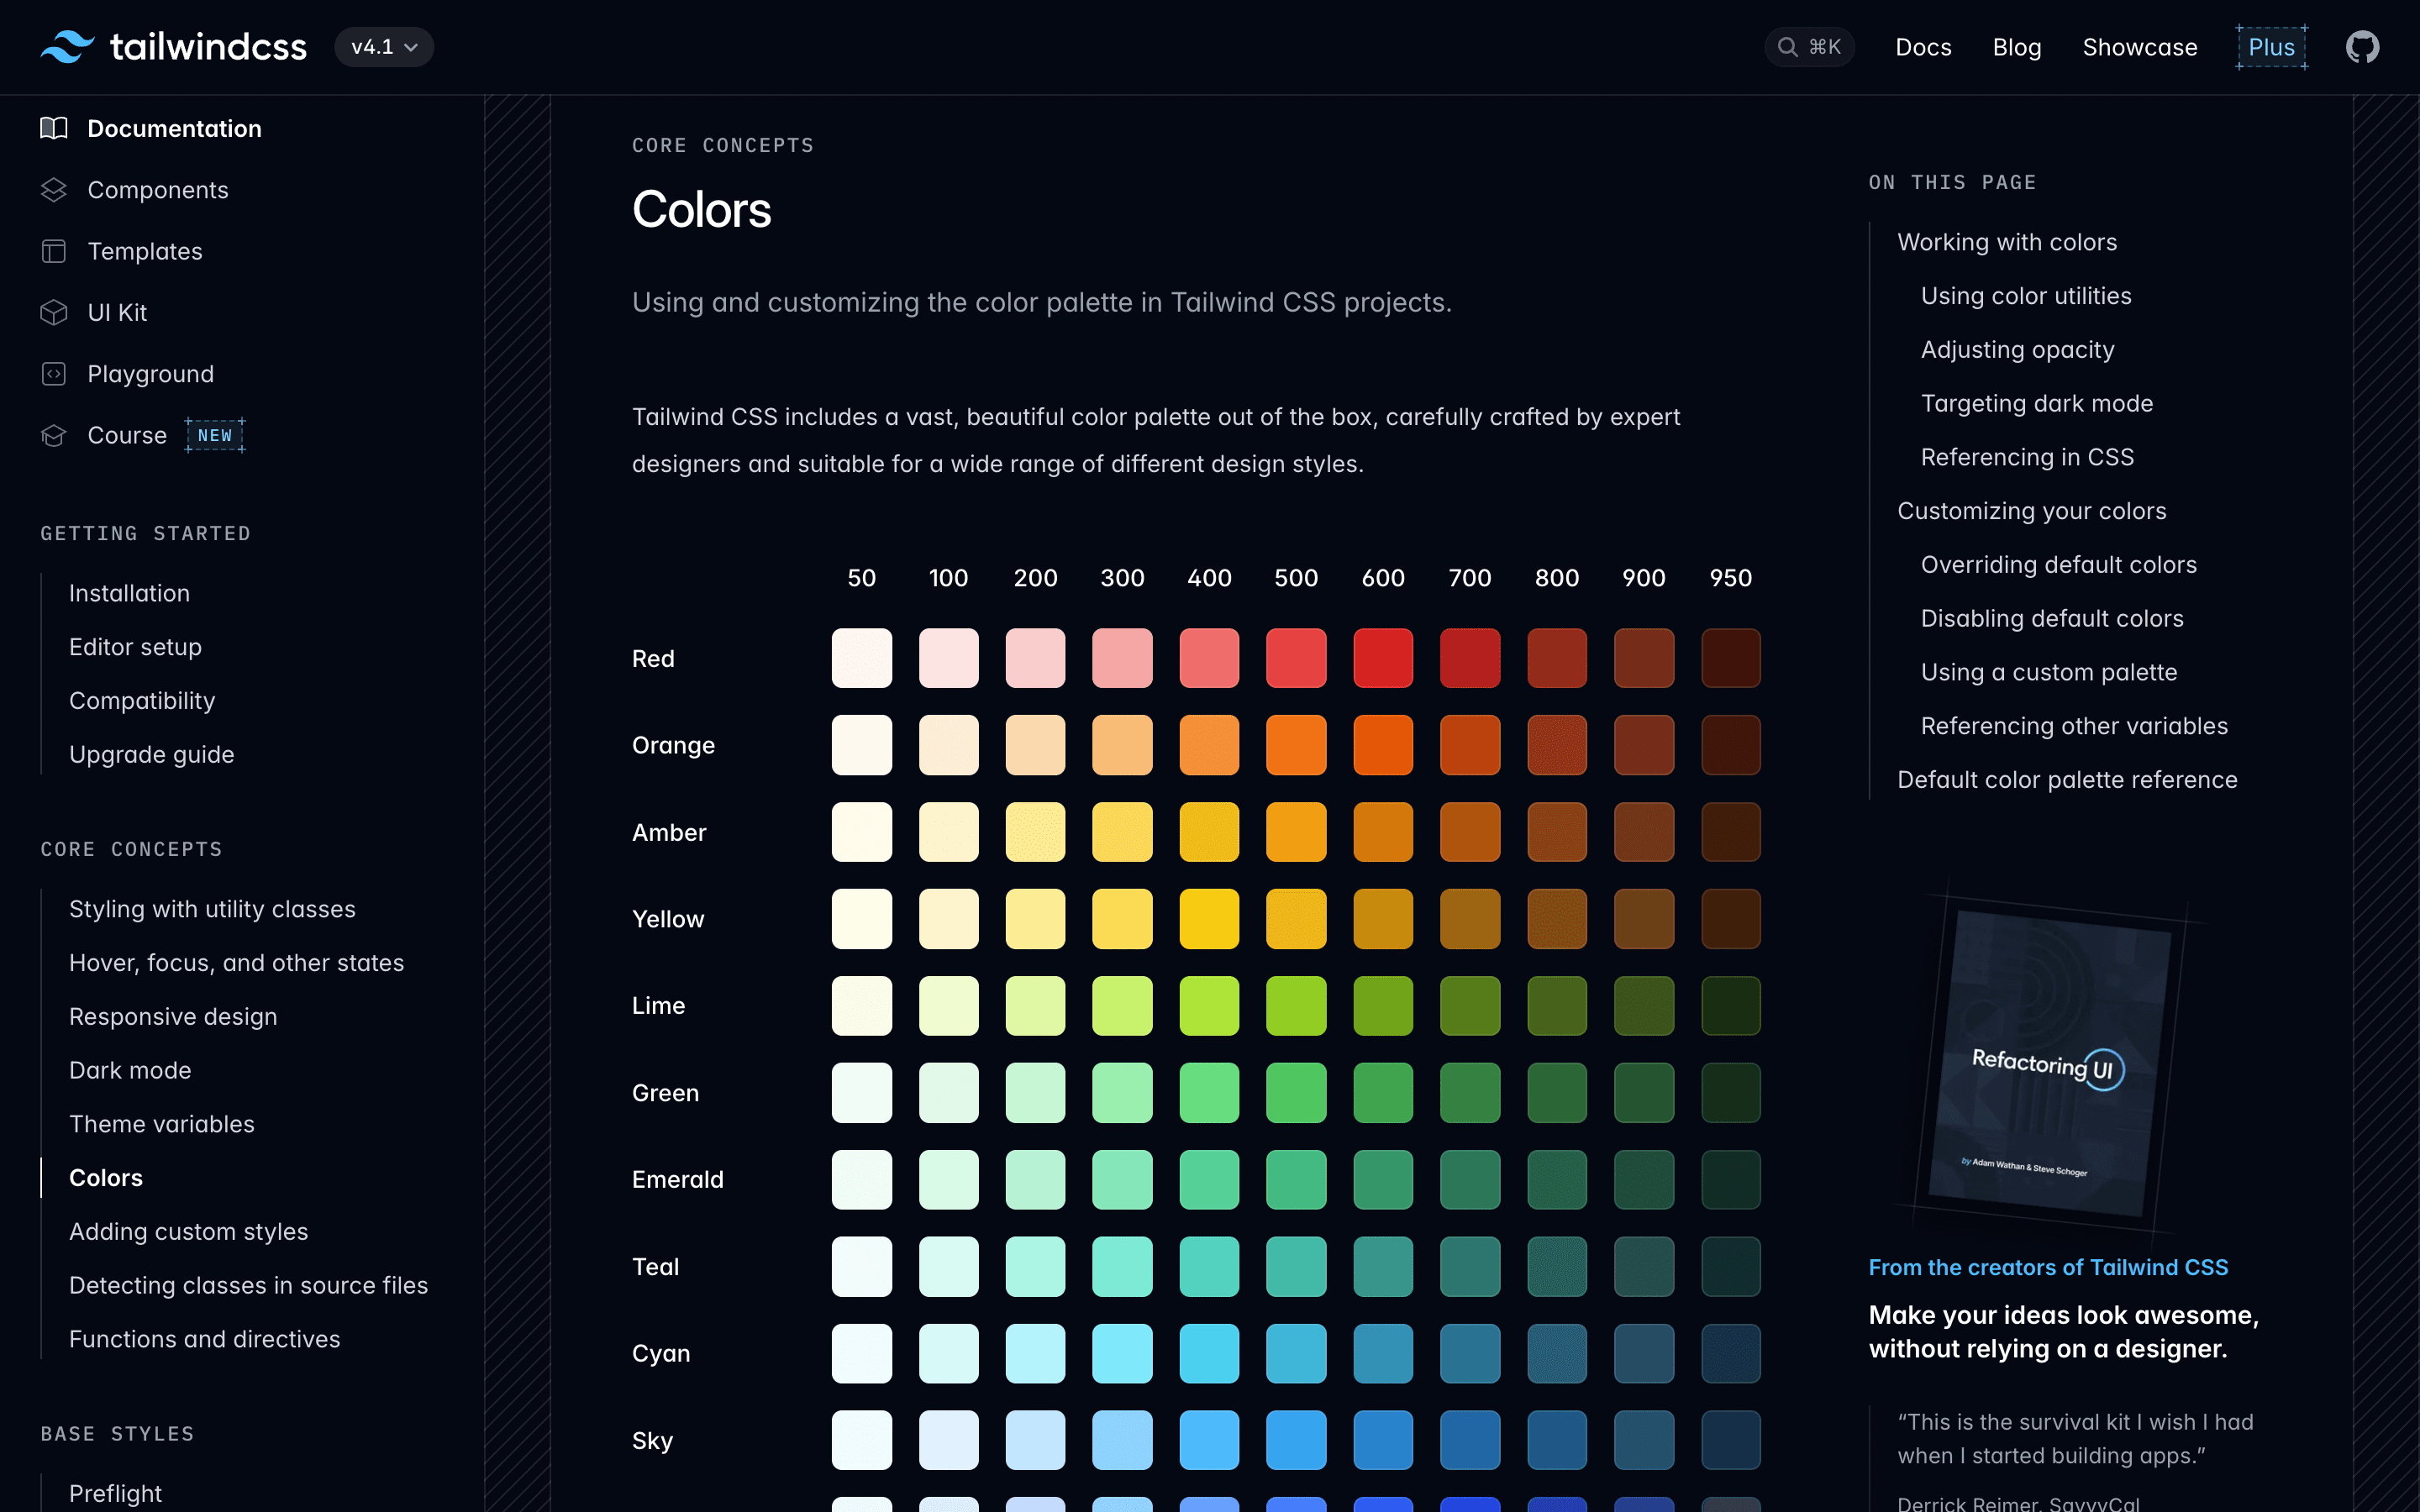This screenshot has width=2420, height=1512.
Task: Click the Documentation book icon
Action: click(54, 129)
